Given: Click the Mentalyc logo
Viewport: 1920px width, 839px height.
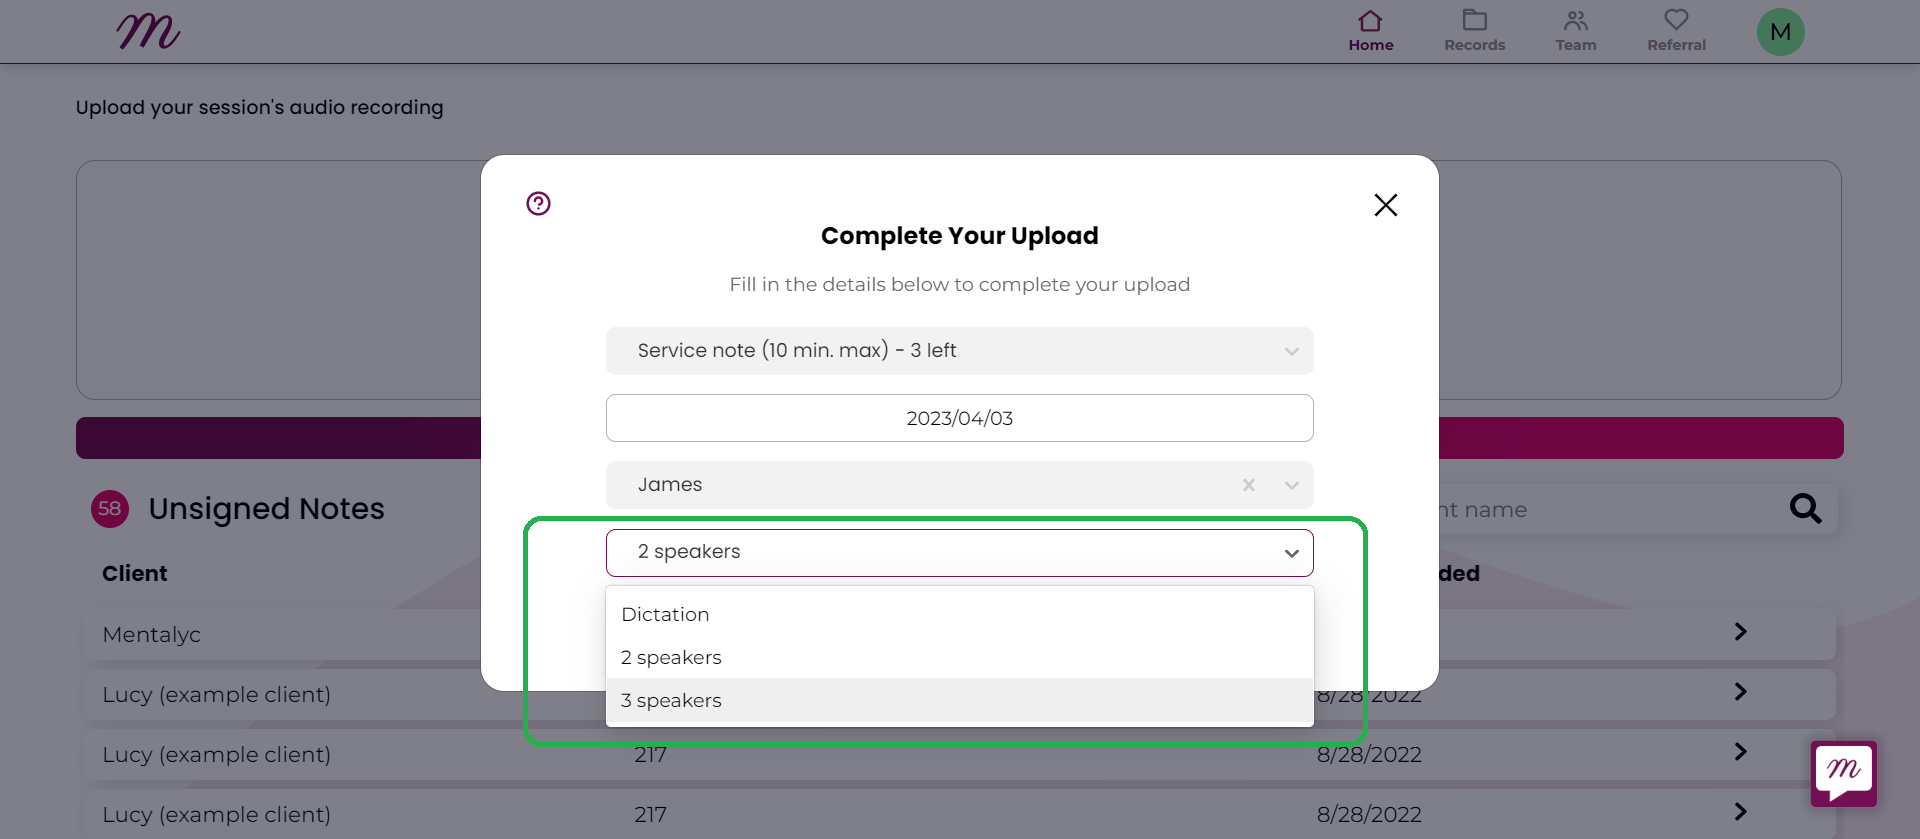Looking at the screenshot, I should (x=148, y=31).
